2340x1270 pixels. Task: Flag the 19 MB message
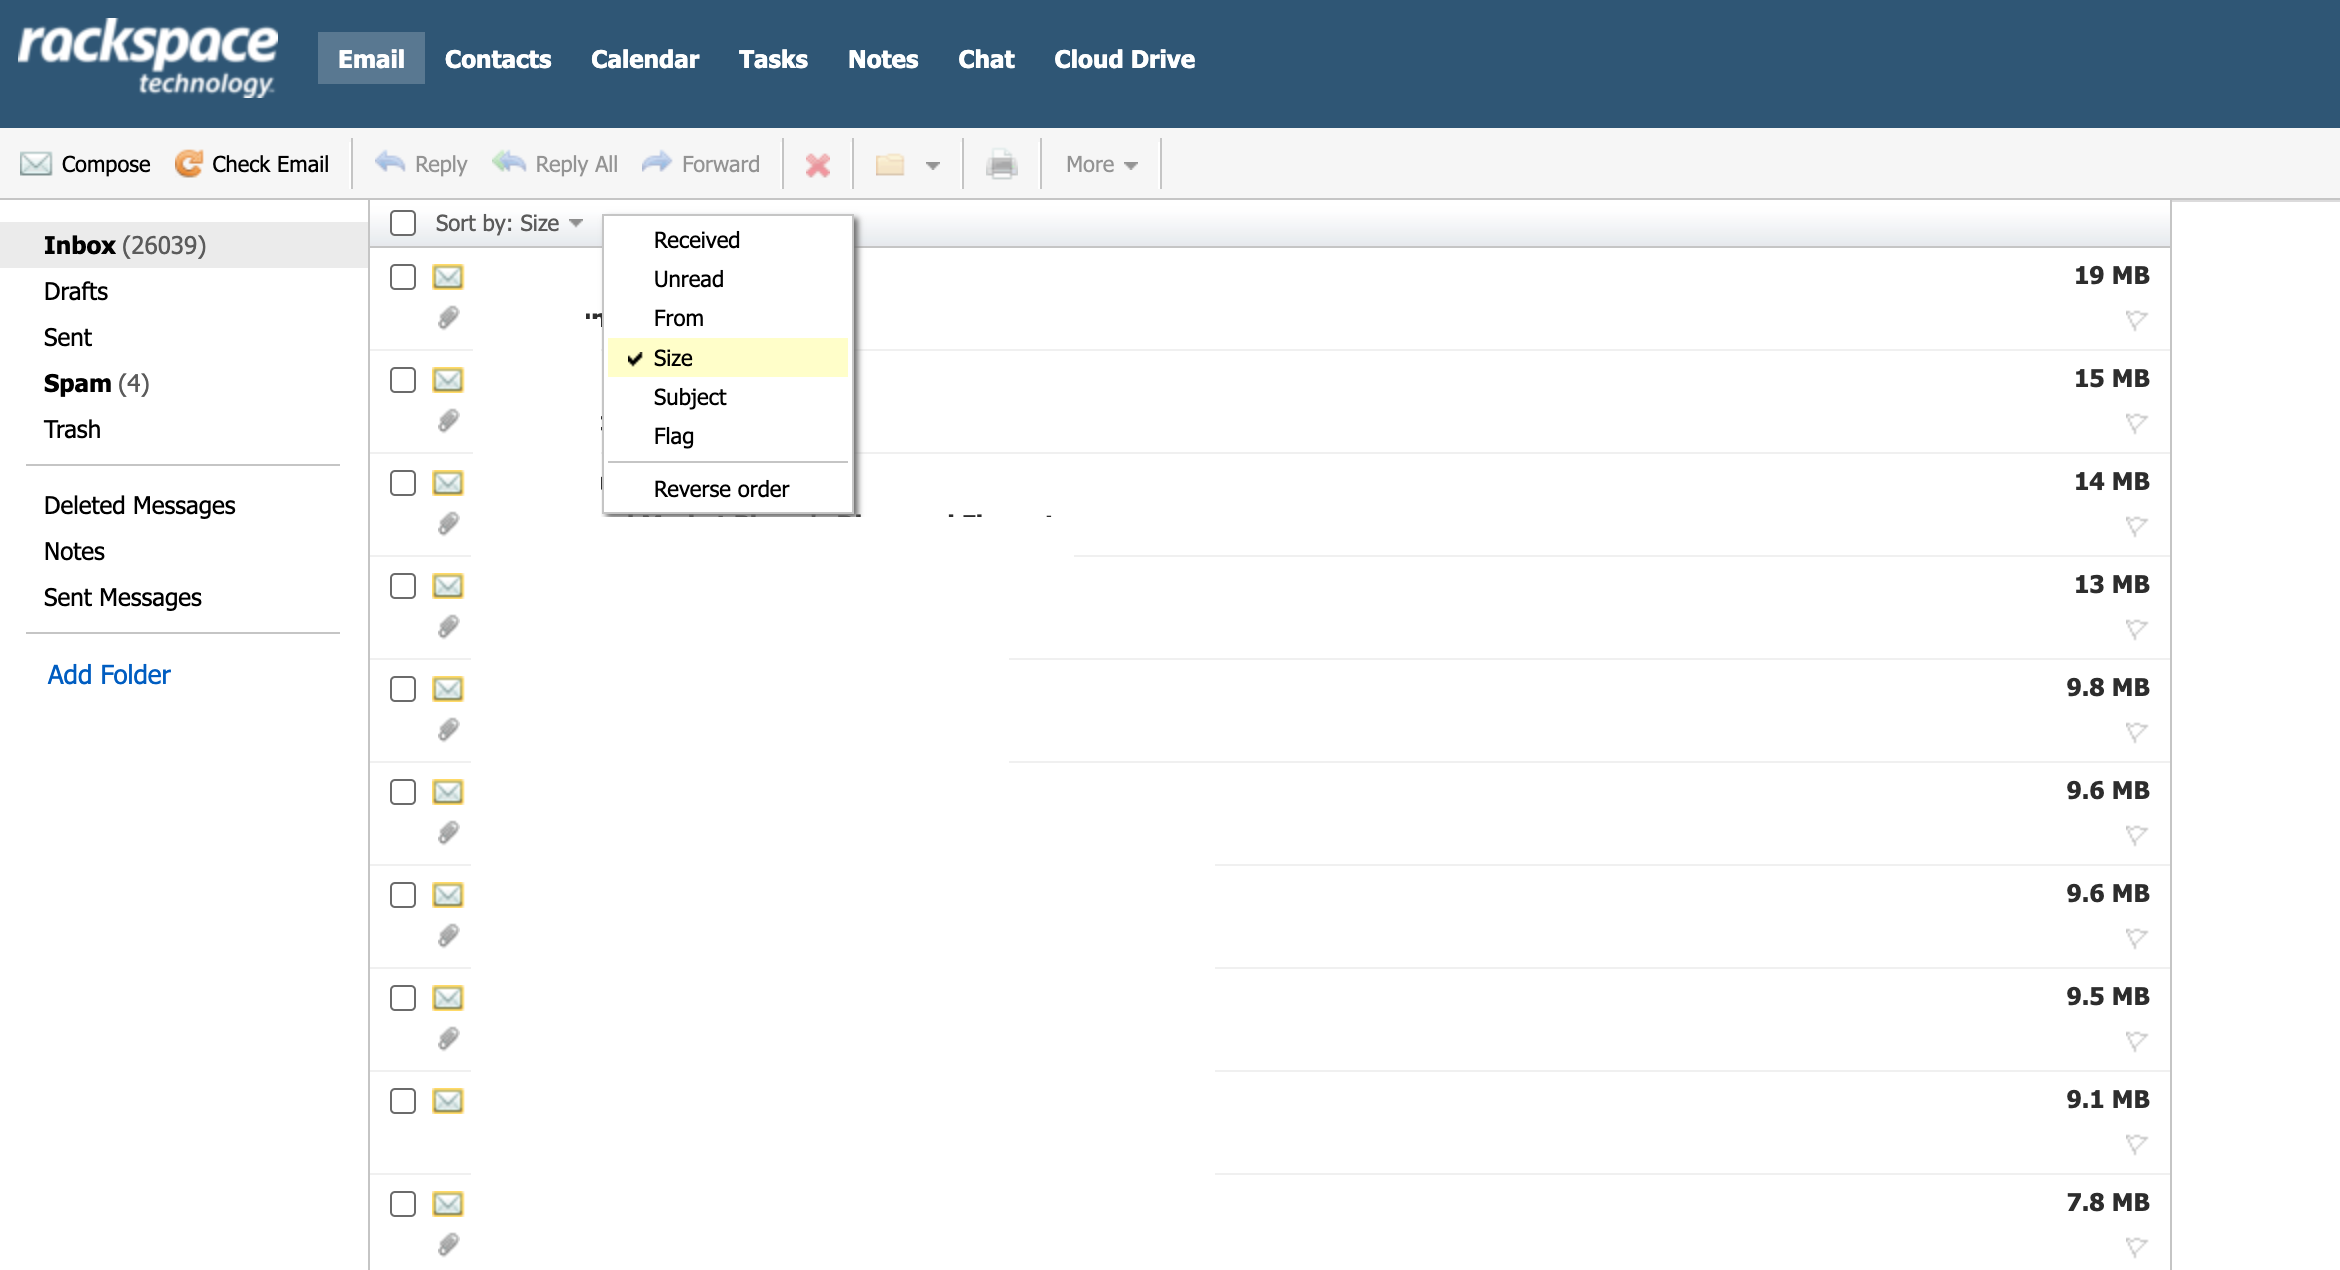(2136, 320)
